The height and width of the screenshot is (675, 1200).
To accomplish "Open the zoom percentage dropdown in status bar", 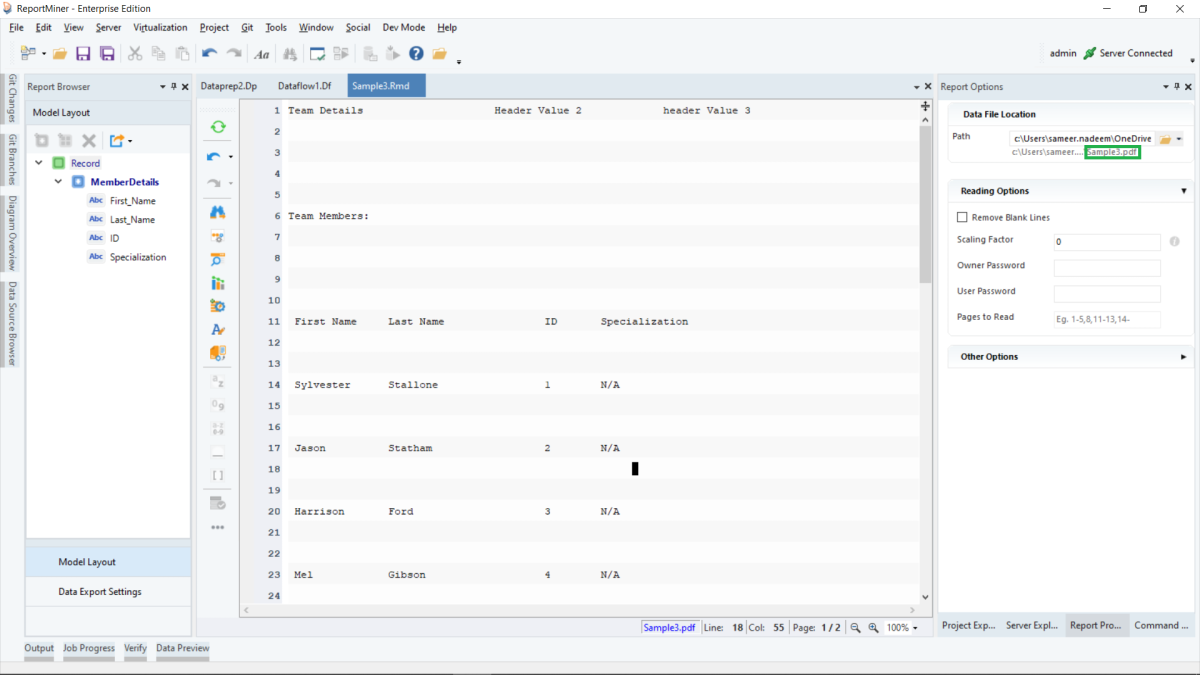I will click(916, 627).
